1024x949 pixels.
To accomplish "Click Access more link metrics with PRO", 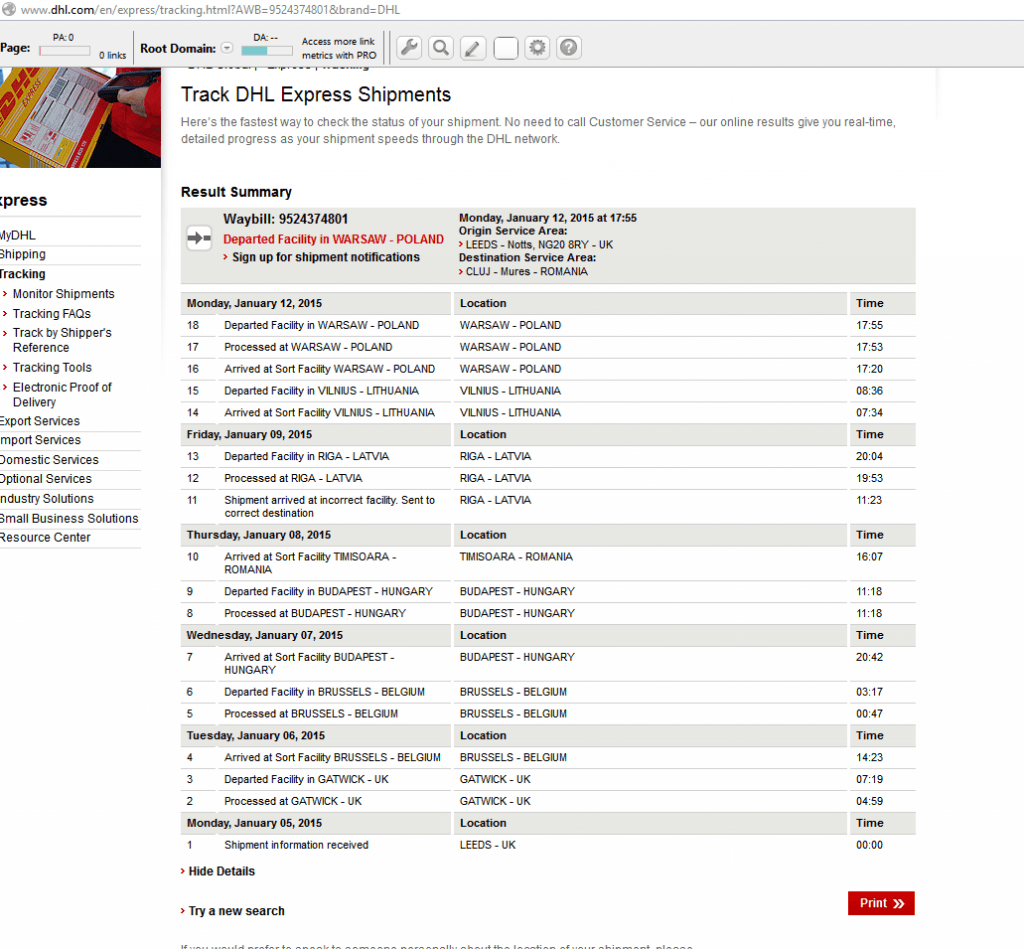I will [x=339, y=49].
